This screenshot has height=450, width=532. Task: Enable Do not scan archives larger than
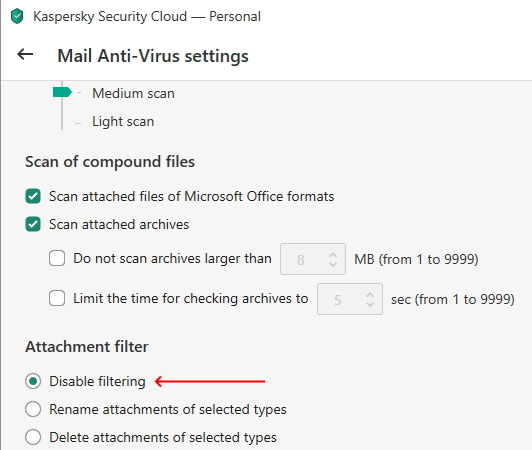click(57, 258)
